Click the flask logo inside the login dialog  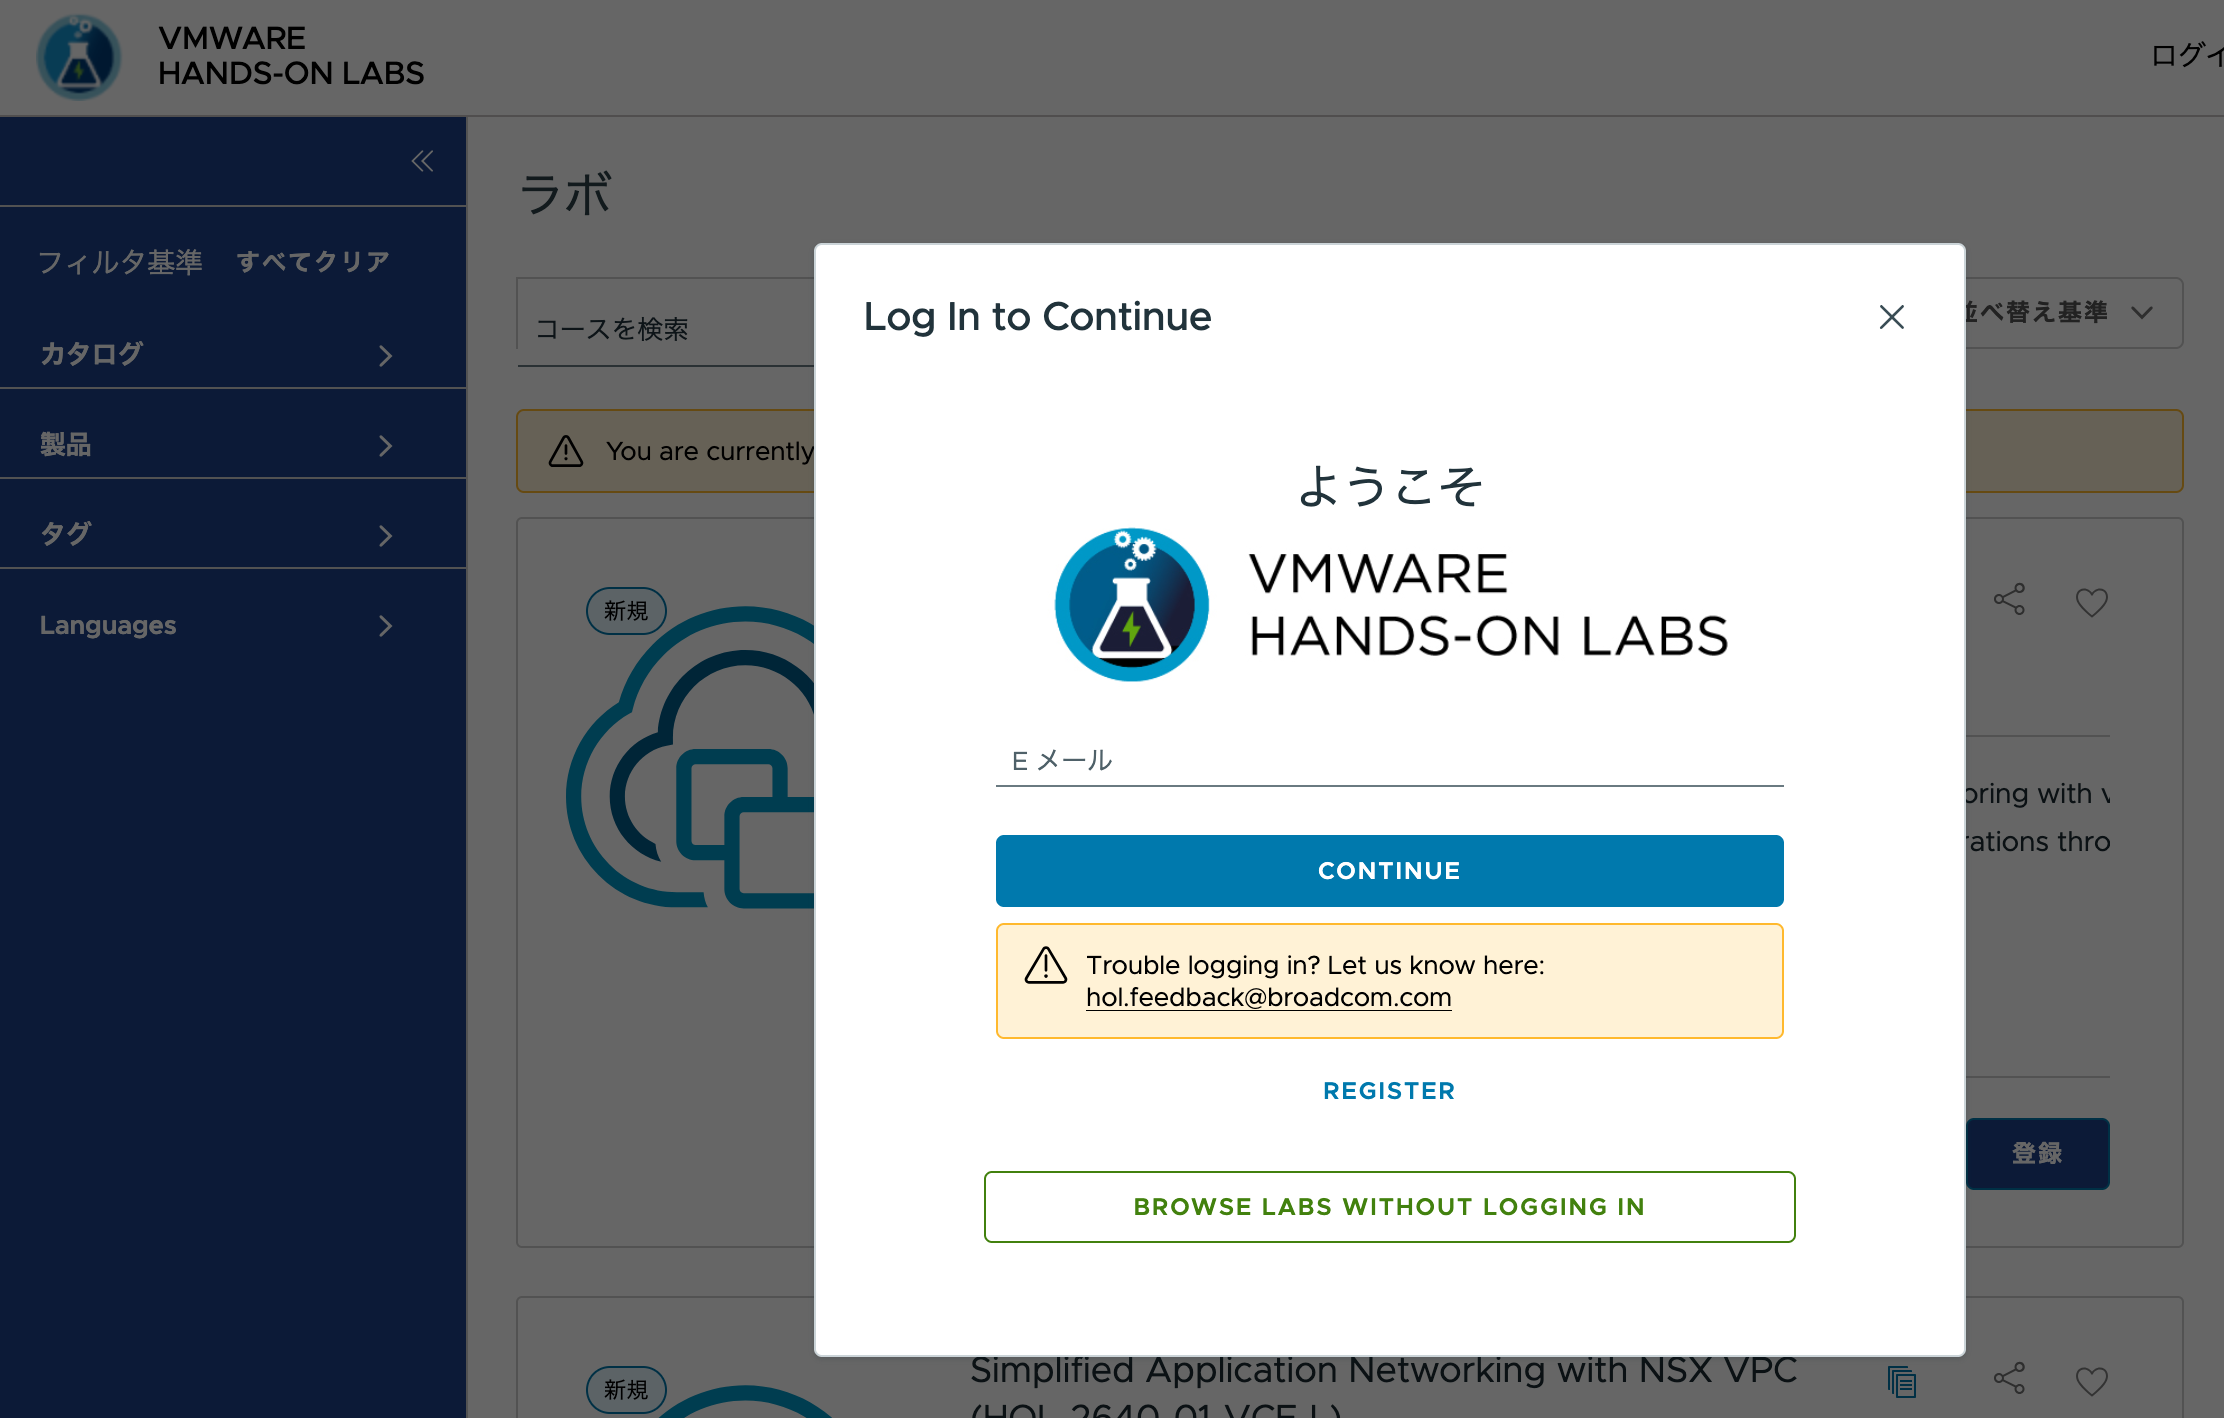[x=1131, y=604]
